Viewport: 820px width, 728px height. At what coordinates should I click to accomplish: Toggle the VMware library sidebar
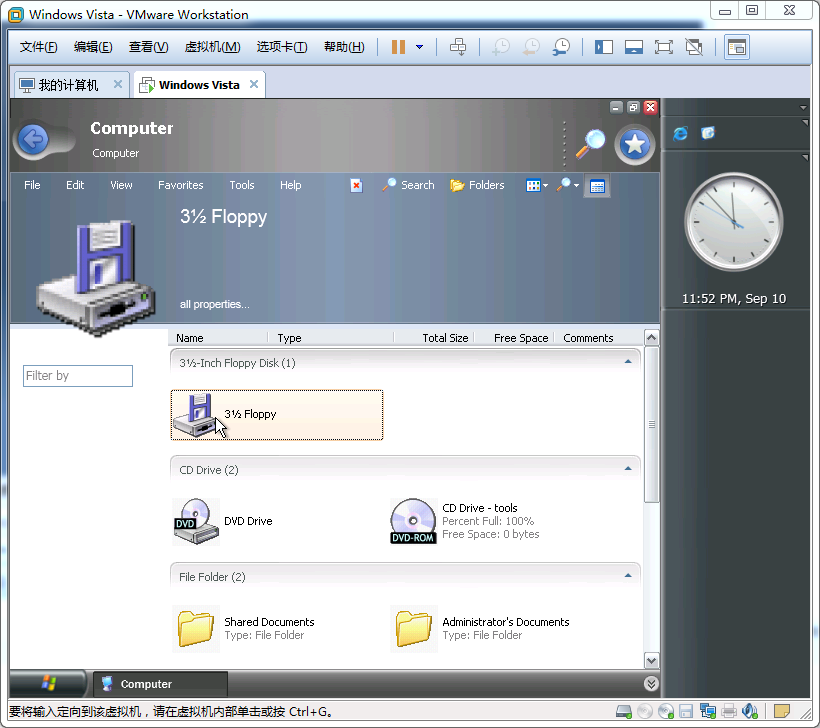coord(603,47)
